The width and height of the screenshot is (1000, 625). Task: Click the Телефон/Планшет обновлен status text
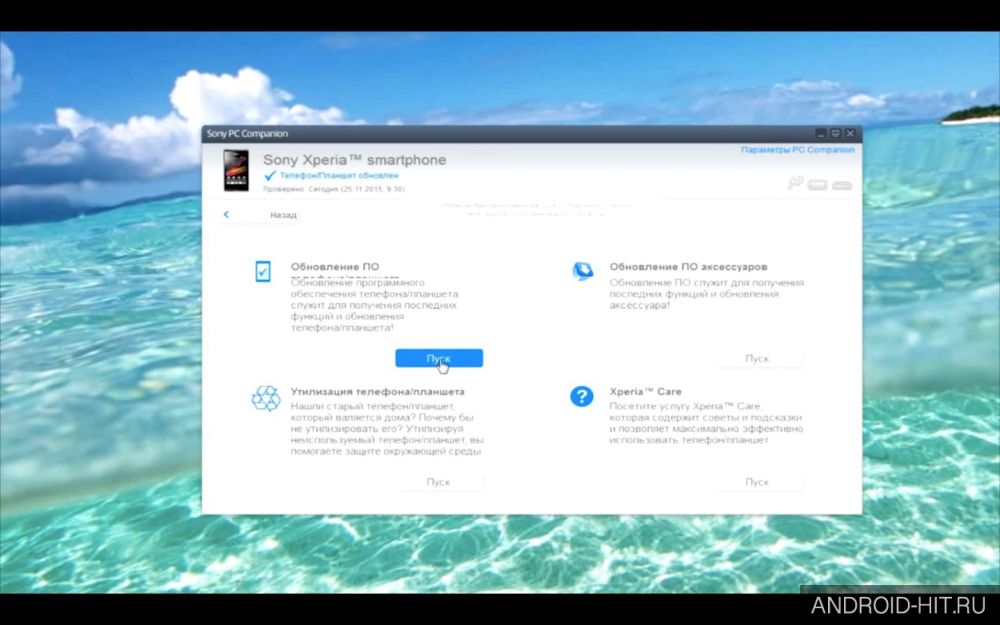click(339, 175)
